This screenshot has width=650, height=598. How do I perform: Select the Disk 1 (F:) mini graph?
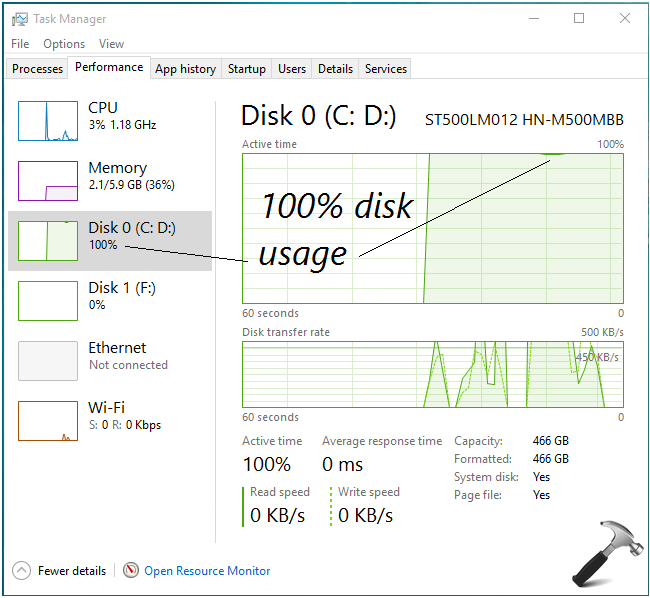pos(48,301)
